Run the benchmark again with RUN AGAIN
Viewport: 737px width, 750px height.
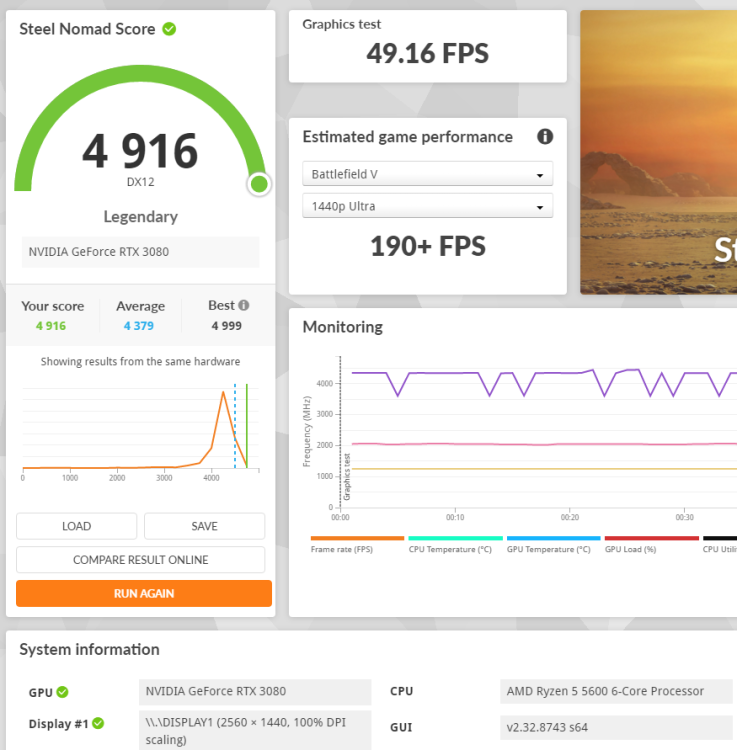coord(143,593)
